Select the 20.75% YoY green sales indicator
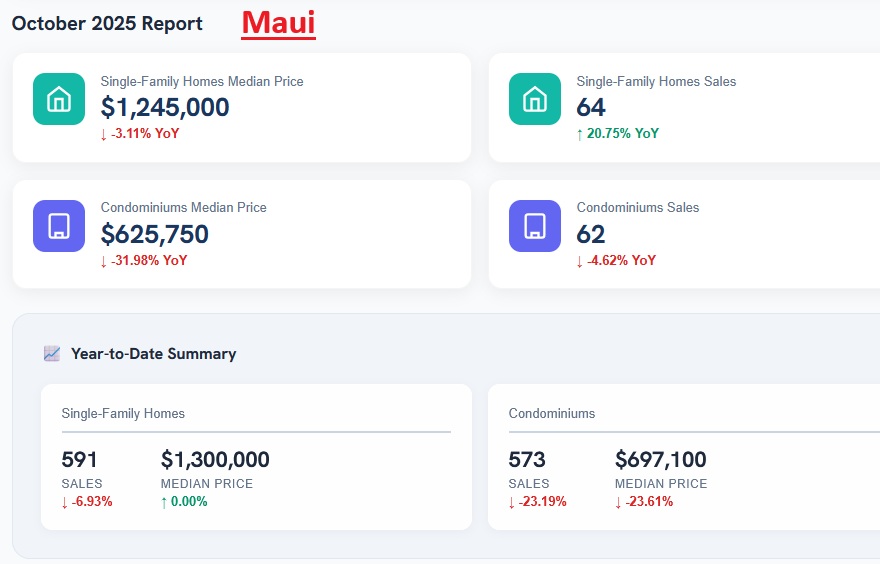 point(617,133)
